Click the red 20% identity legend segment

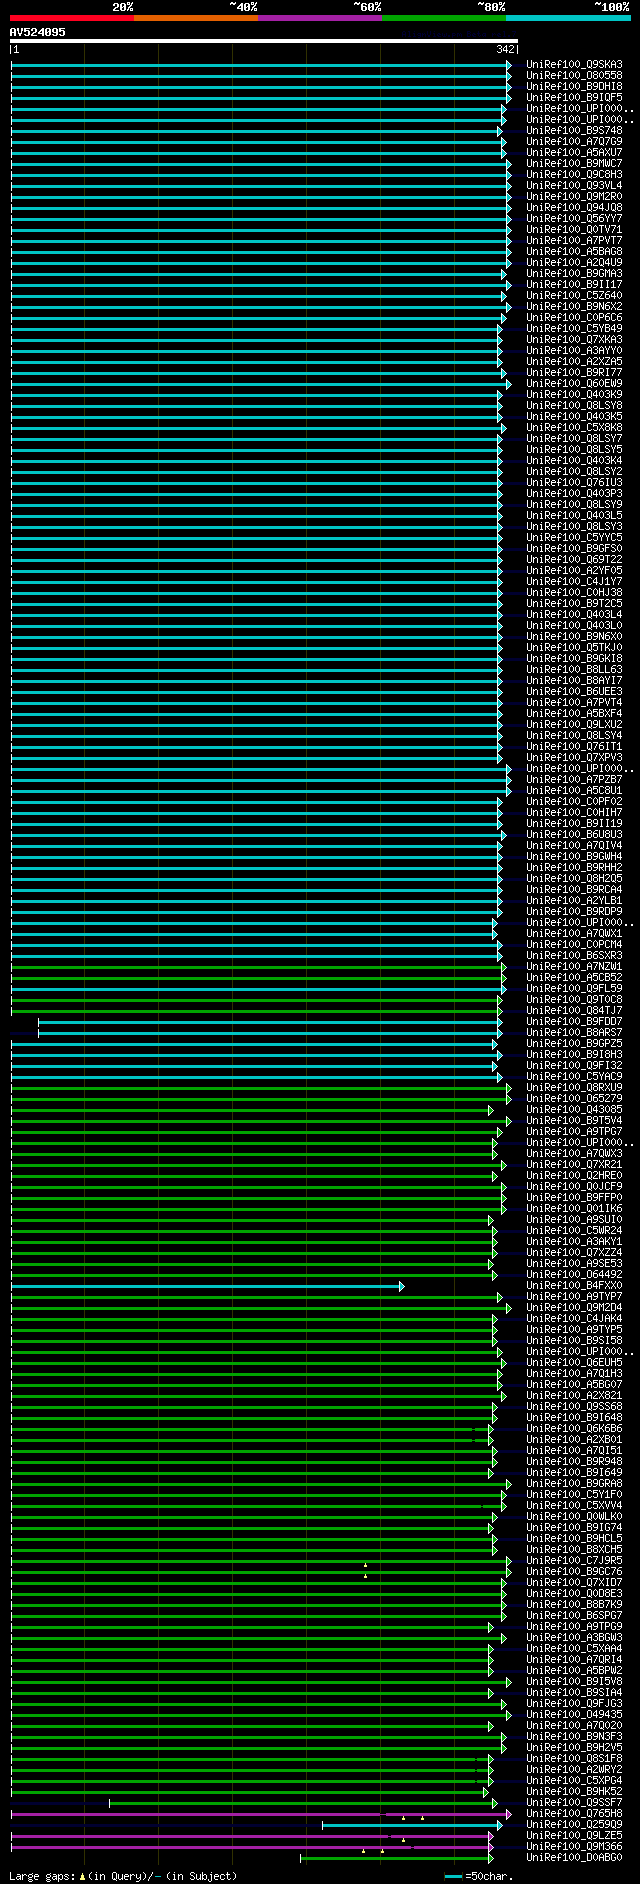tap(72, 18)
